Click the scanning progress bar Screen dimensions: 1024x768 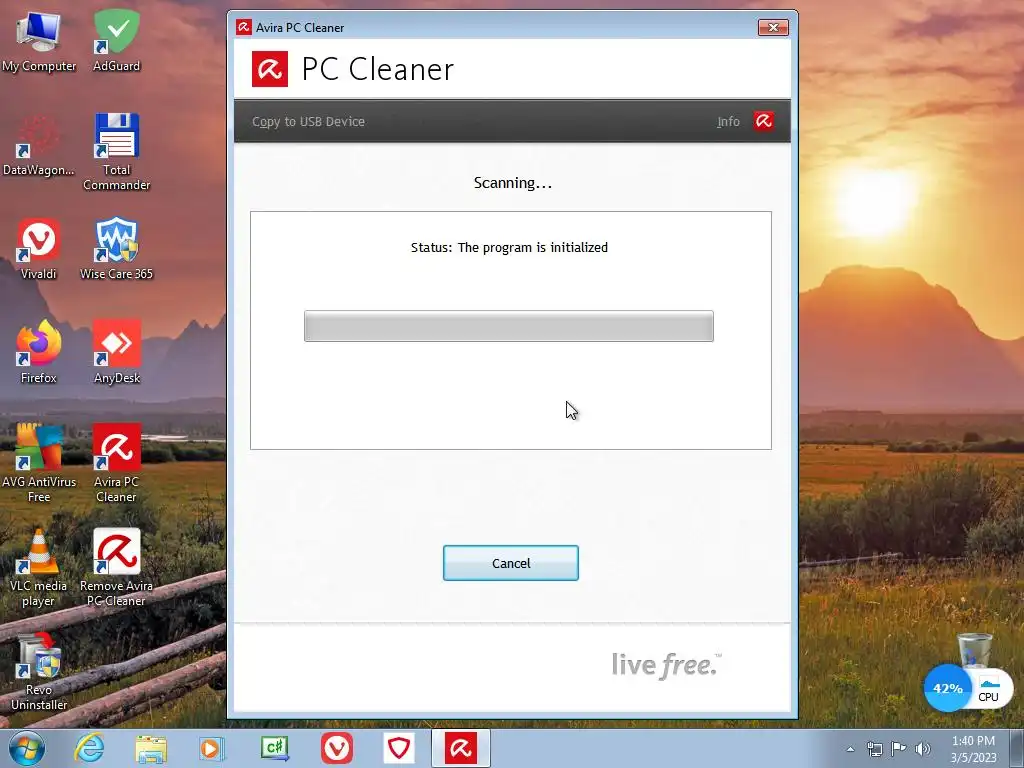509,326
